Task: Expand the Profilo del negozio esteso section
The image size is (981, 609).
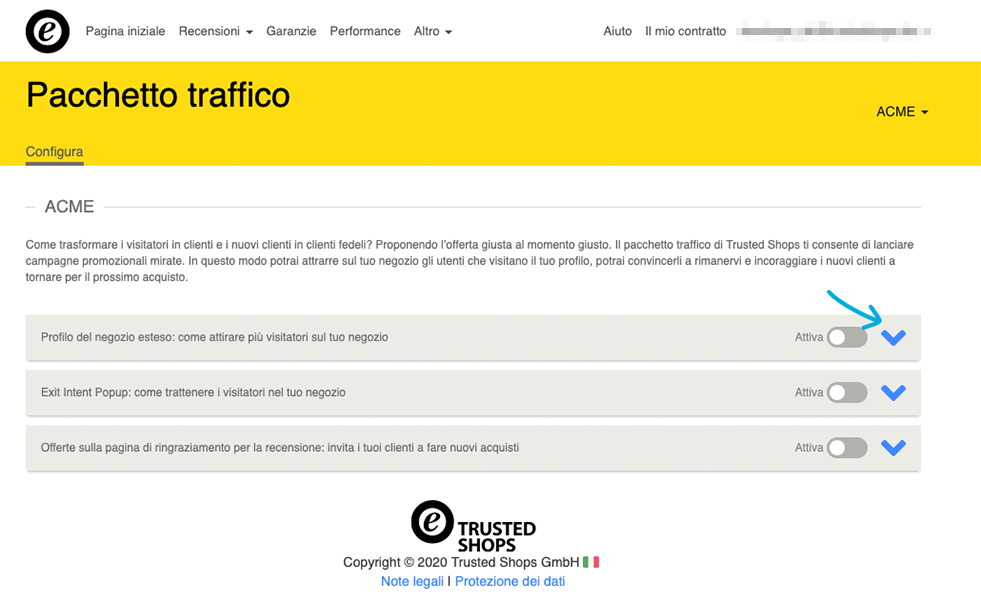Action: [x=893, y=337]
